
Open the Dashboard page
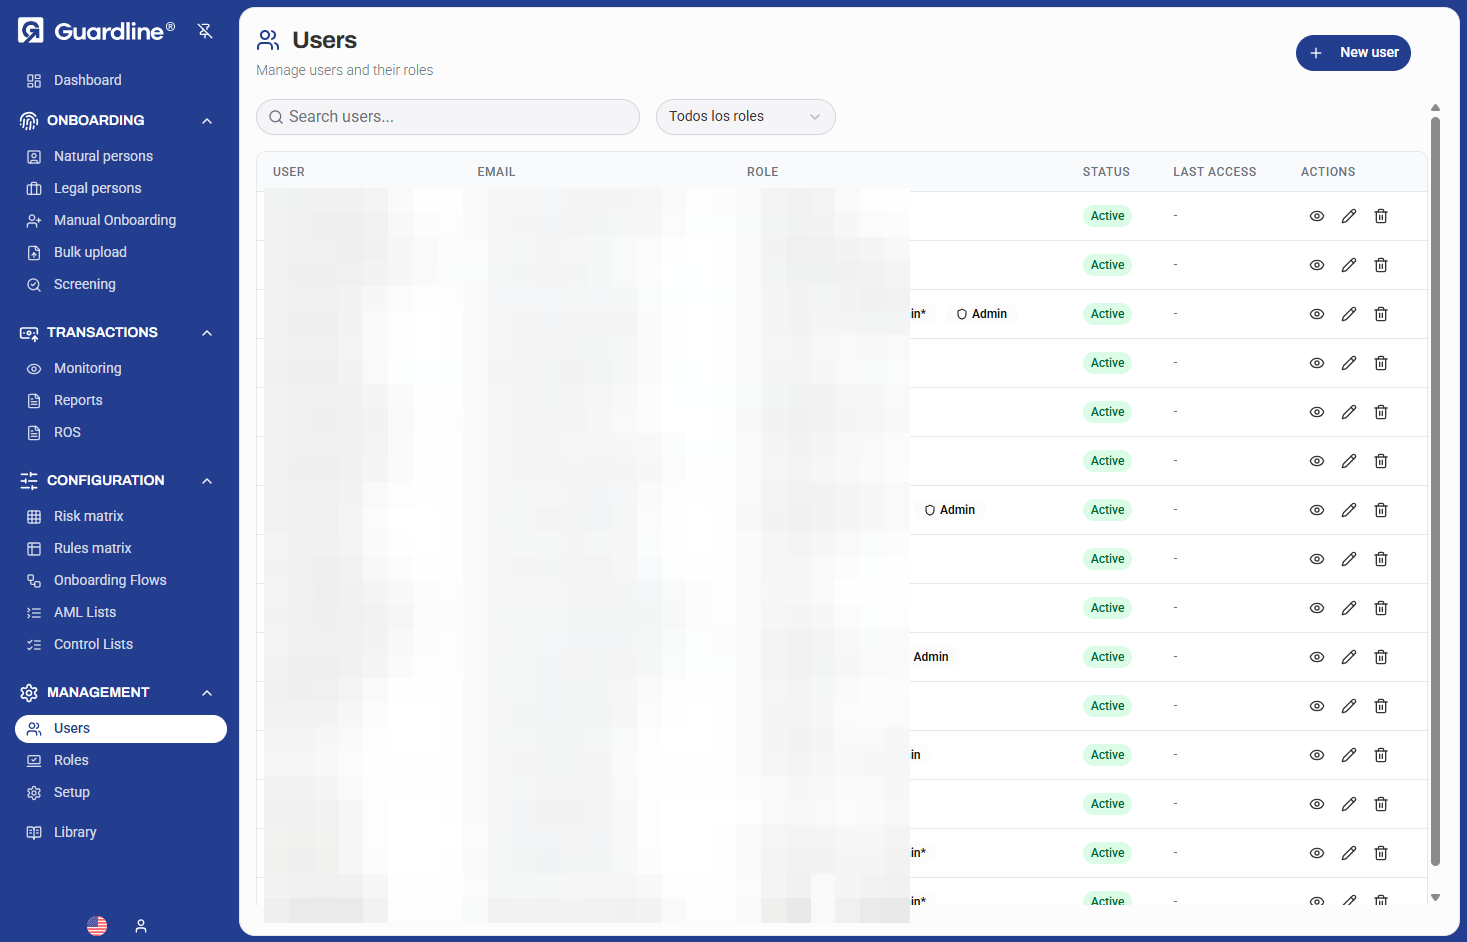pyautogui.click(x=87, y=80)
